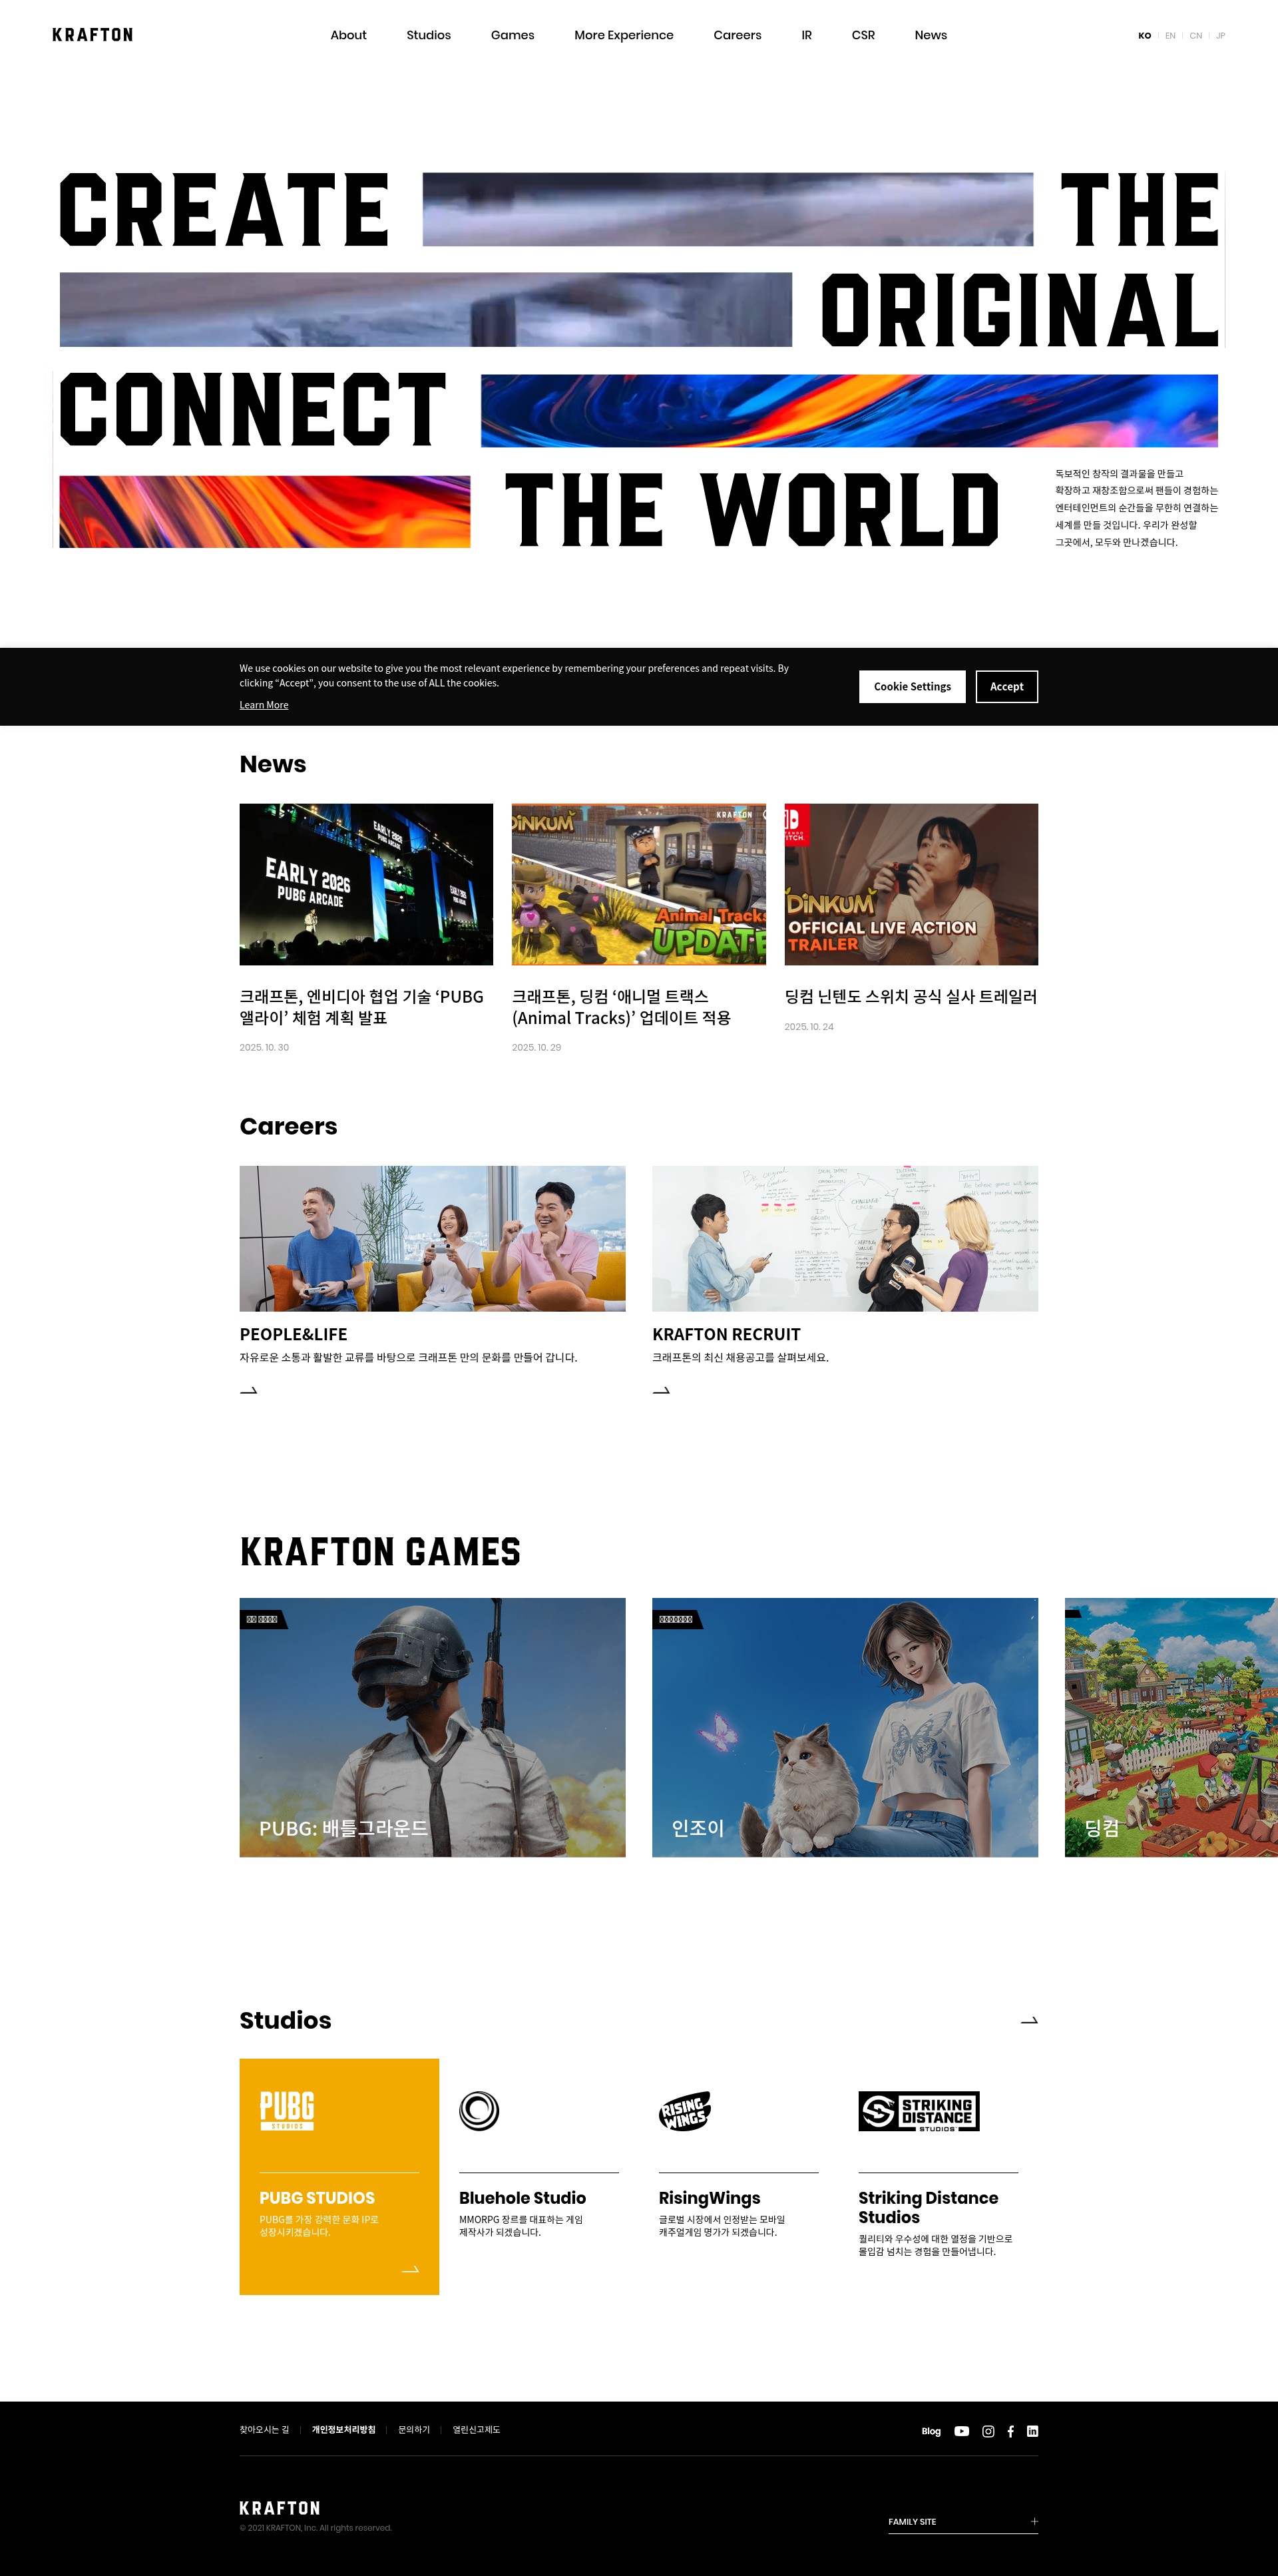Viewport: 1278px width, 2576px height.
Task: Switch language to JP
Action: coord(1220,36)
